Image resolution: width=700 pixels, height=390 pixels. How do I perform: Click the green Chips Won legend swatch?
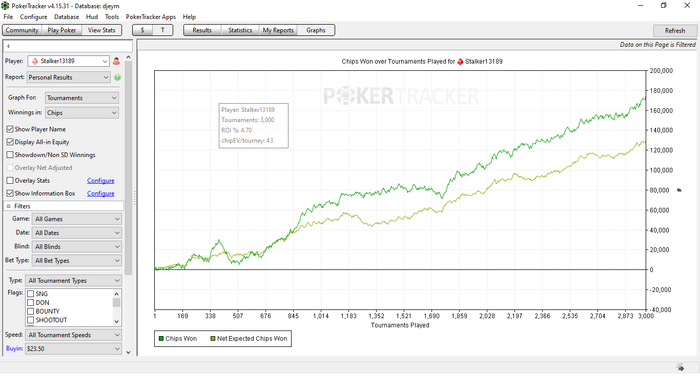(161, 339)
